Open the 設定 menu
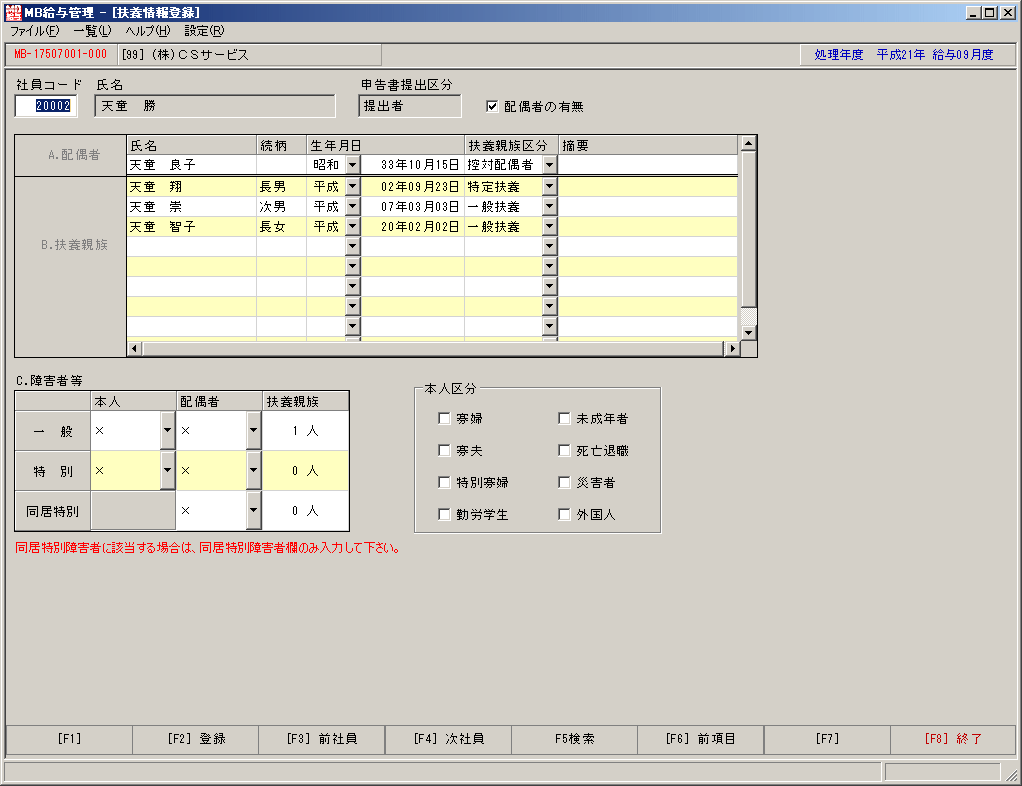Screen dimensions: 1022x786 204,31
